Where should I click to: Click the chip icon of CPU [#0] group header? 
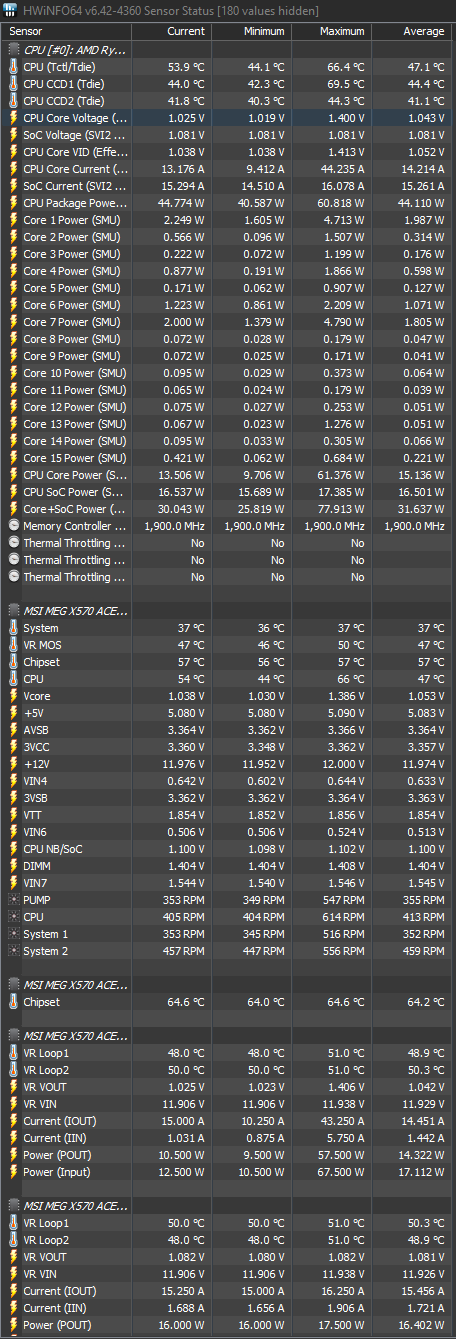pos(13,48)
